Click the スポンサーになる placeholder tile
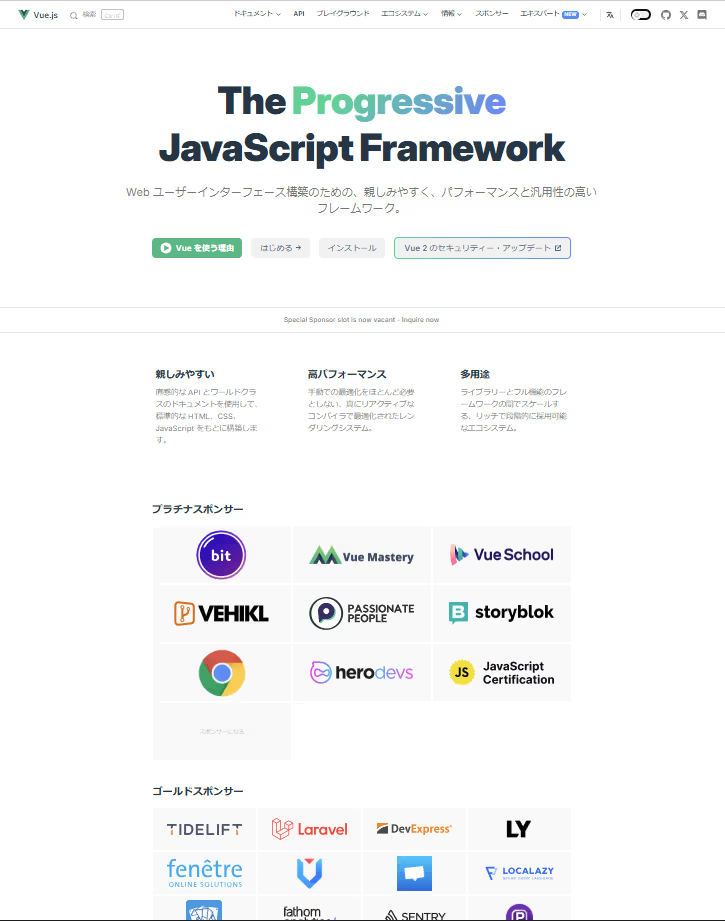This screenshot has width=725, height=921. 221,731
